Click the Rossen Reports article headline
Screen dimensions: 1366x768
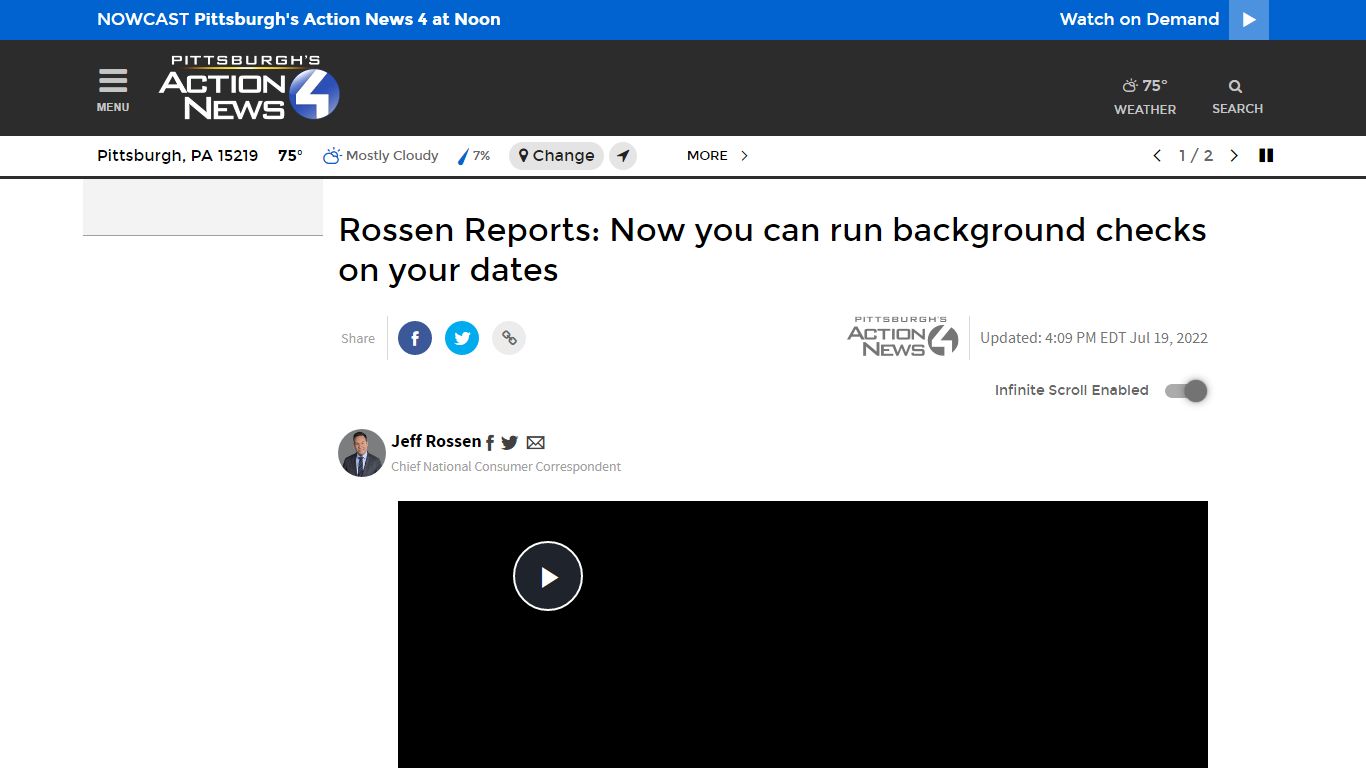point(772,250)
